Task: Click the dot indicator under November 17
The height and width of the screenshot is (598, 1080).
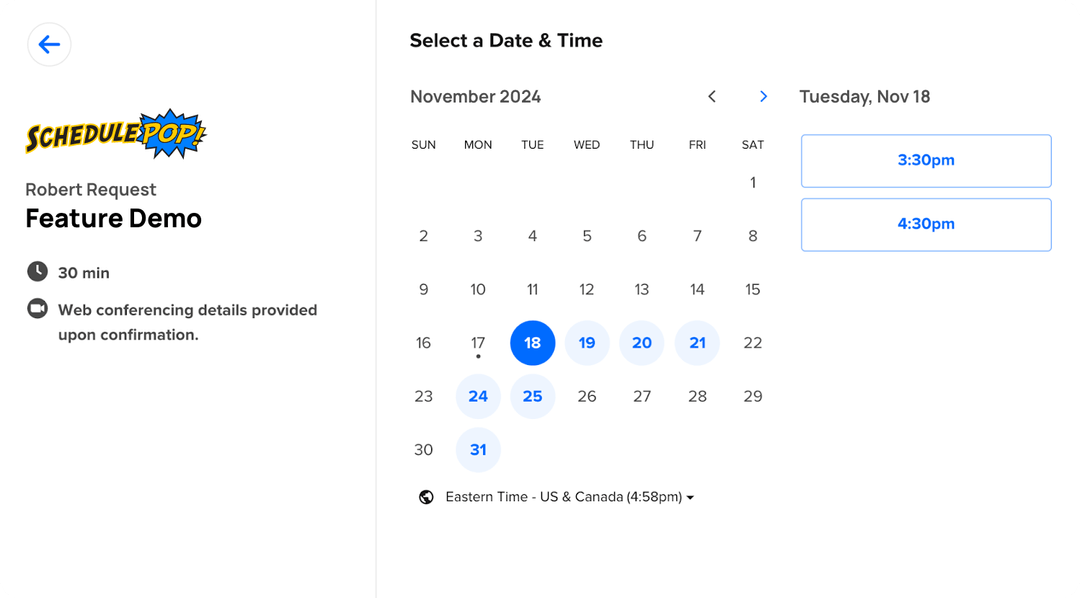Action: [x=478, y=356]
